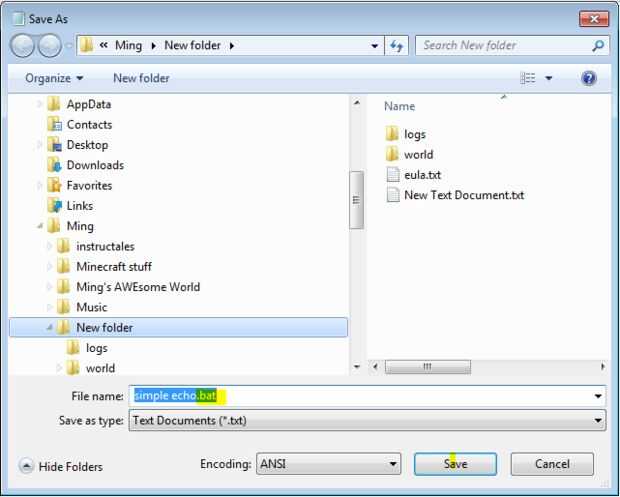The image size is (620, 497).
Task: Click the Forward navigation arrow button
Action: [49, 46]
